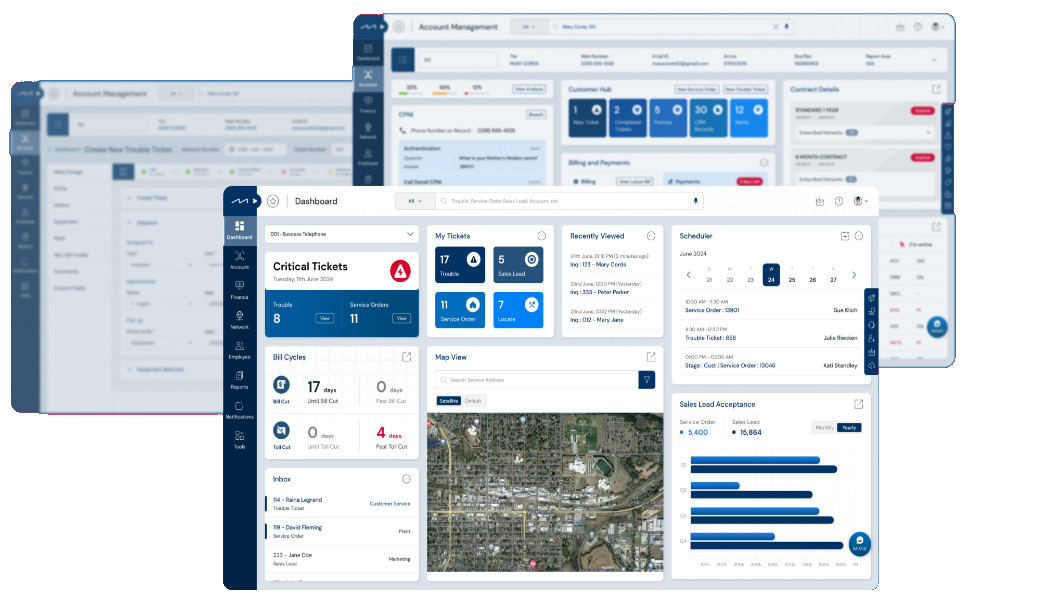This screenshot has height=606, width=1053.
Task: Select Yearly in Sales Lead Acceptance
Action: coord(849,427)
